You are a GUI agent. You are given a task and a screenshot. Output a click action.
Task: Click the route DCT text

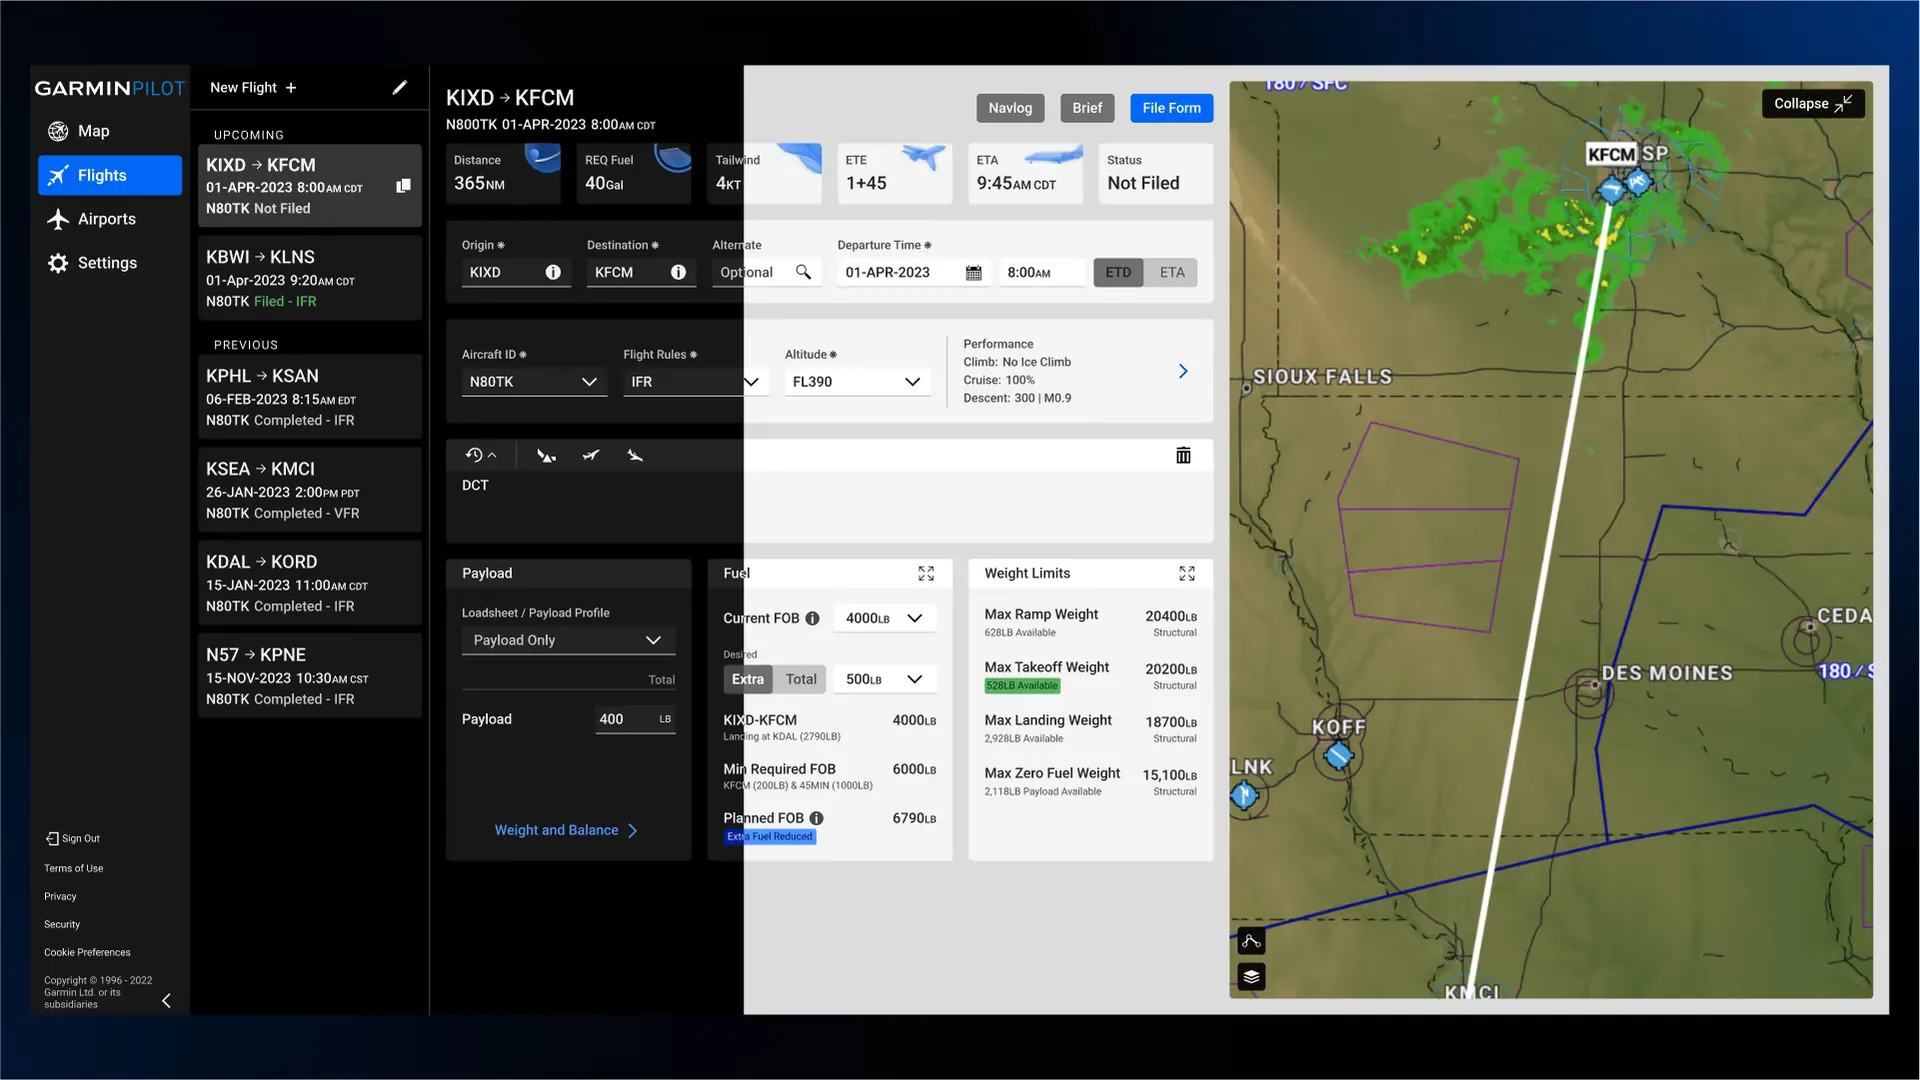point(475,485)
